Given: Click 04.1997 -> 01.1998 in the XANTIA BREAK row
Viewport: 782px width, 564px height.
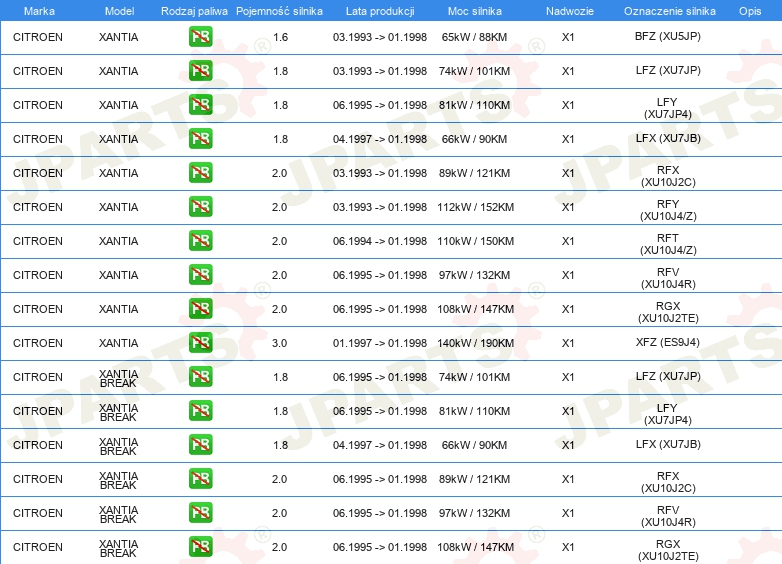Looking at the screenshot, I should point(380,445).
